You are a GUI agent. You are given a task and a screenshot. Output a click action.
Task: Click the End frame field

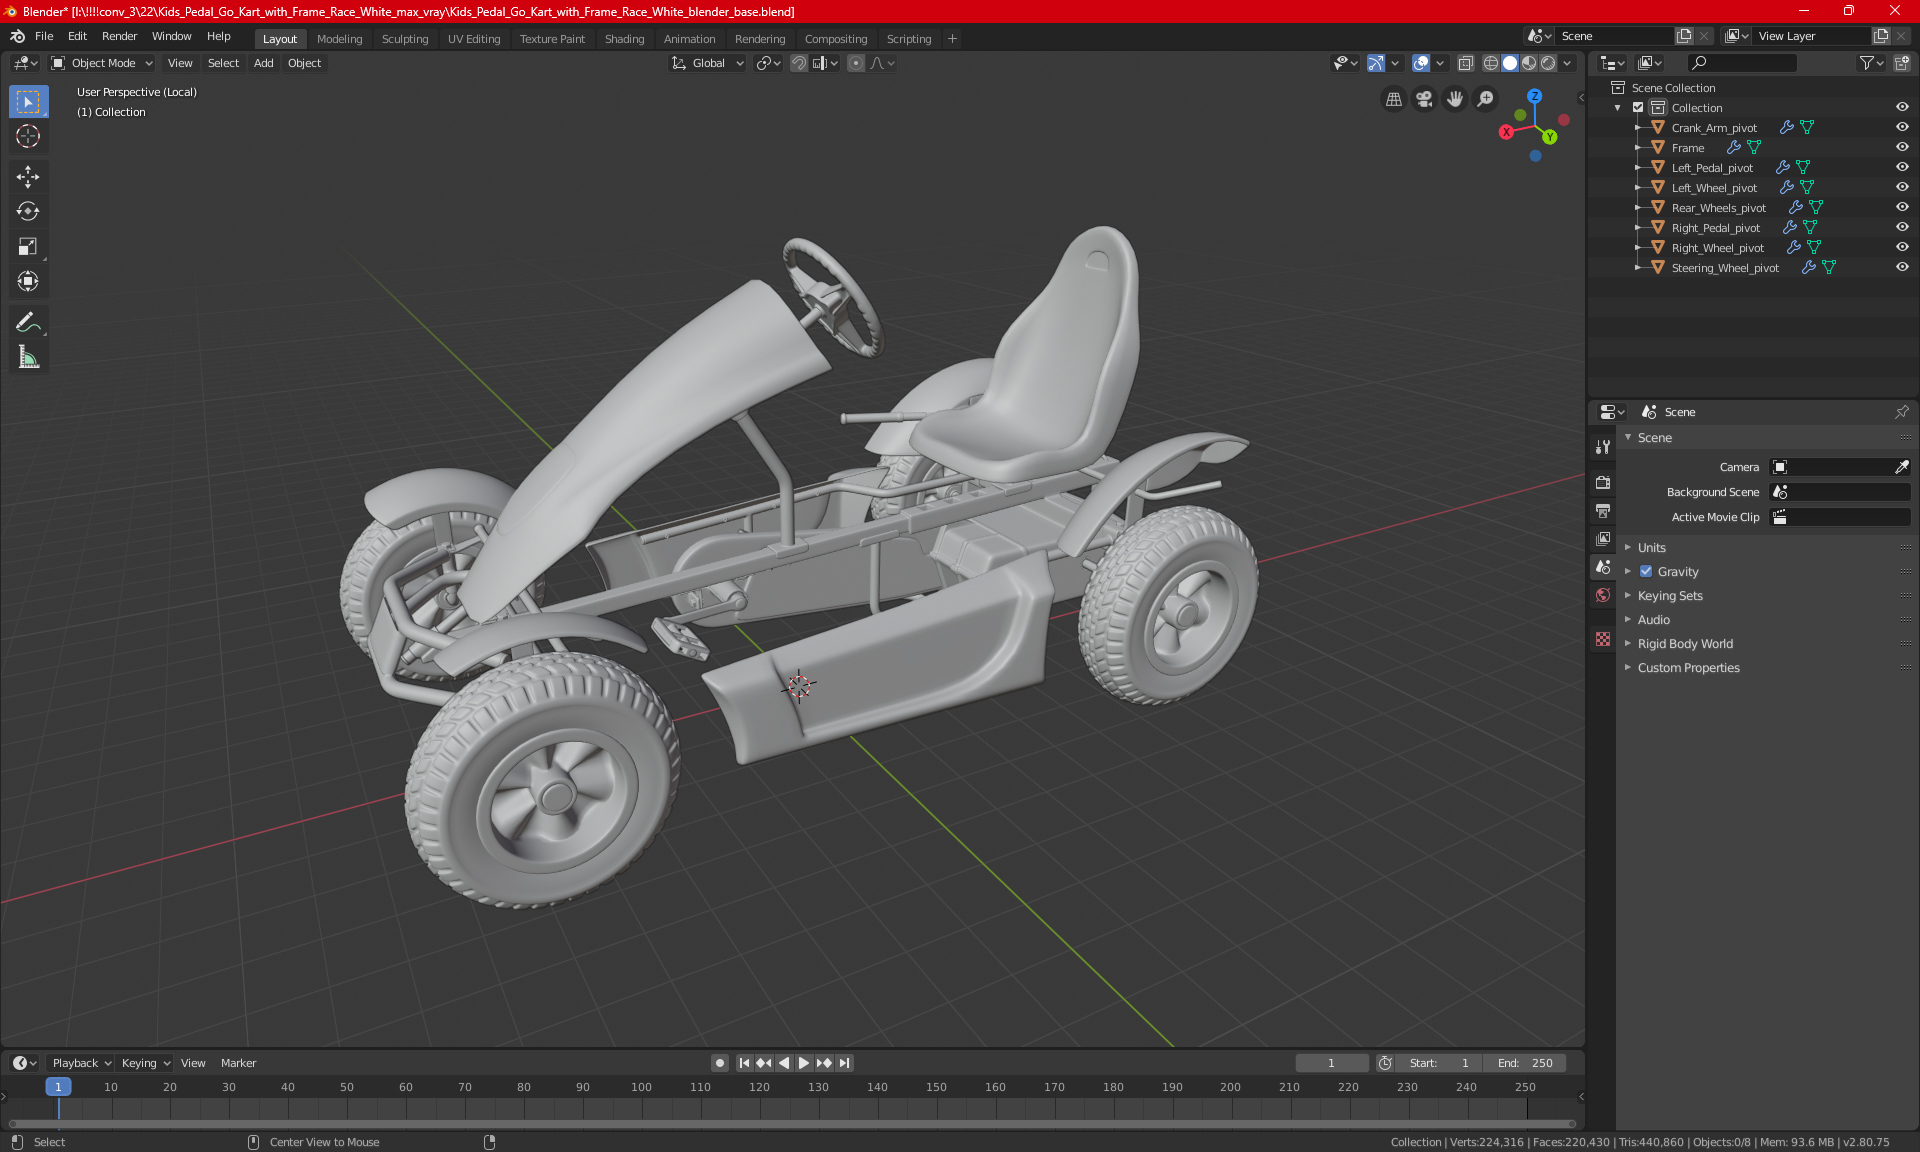tap(1524, 1063)
